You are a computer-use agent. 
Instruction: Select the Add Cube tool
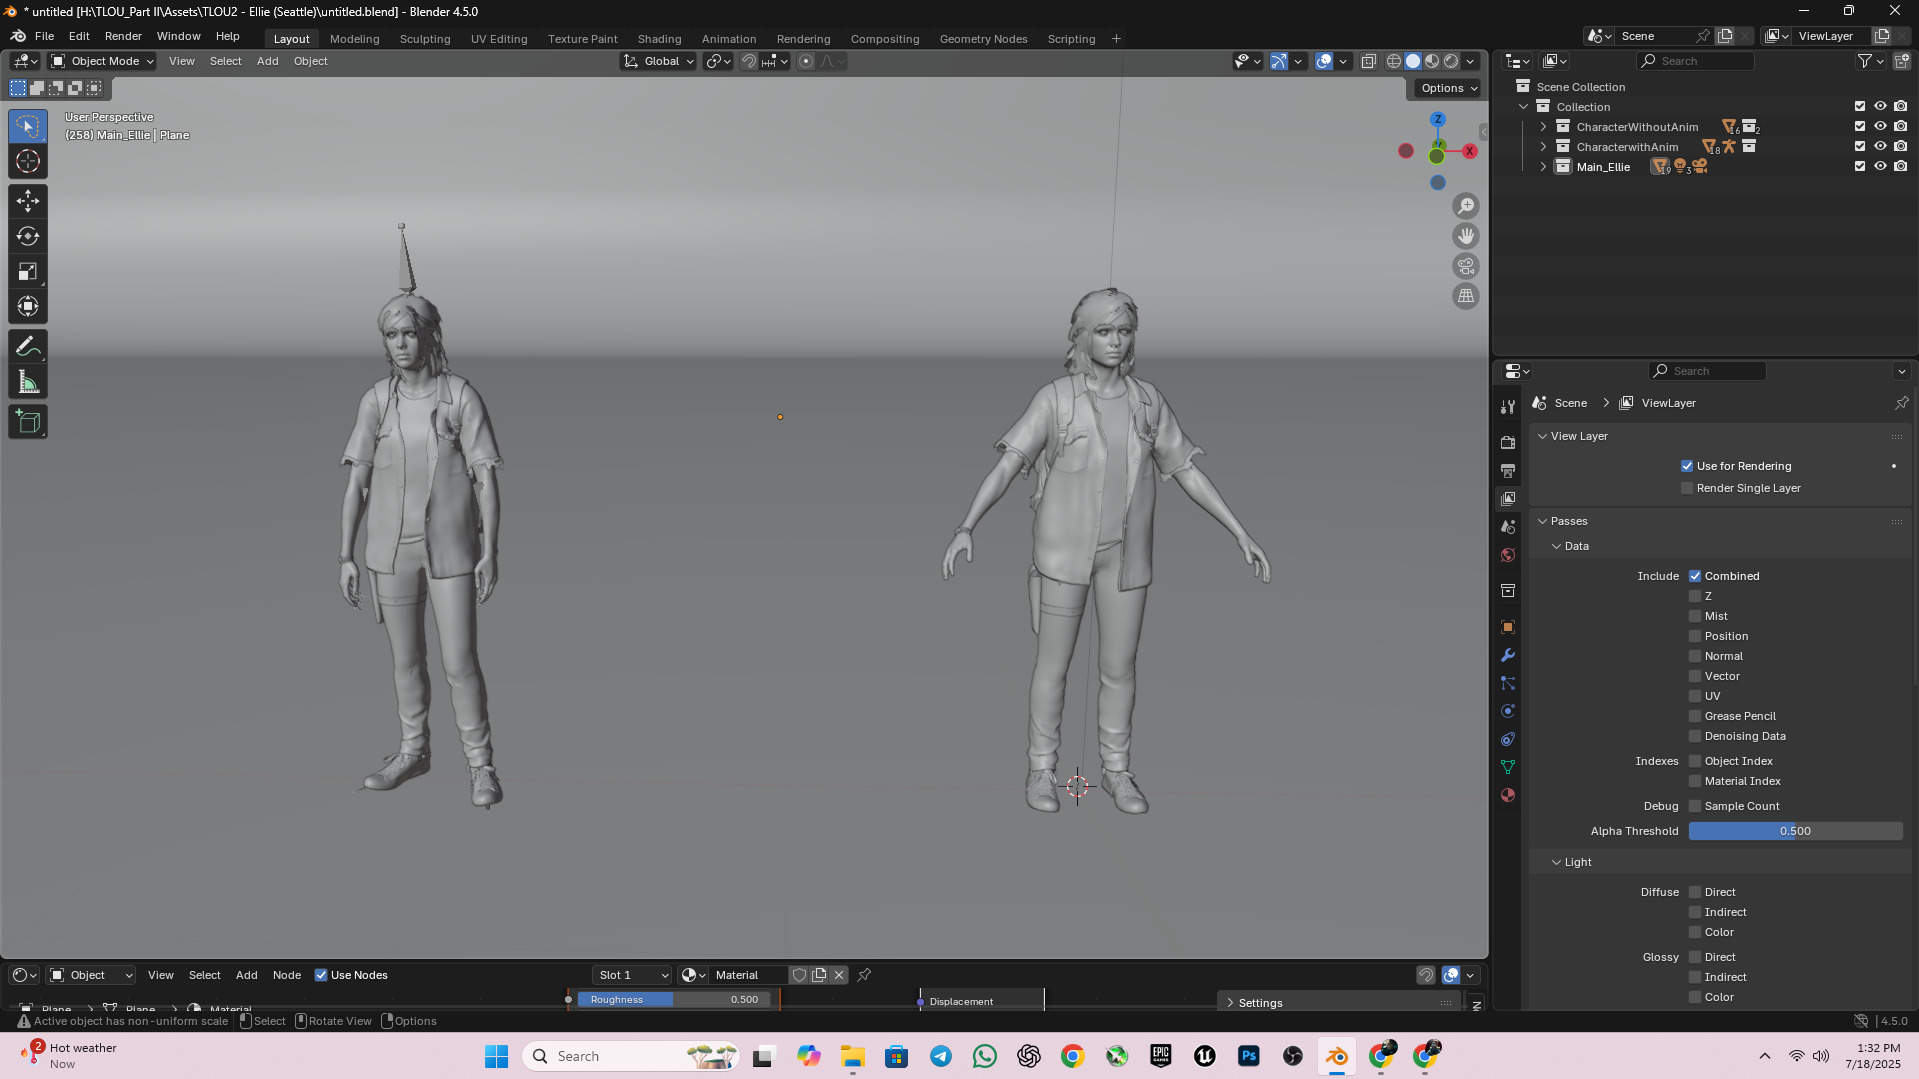click(x=28, y=422)
